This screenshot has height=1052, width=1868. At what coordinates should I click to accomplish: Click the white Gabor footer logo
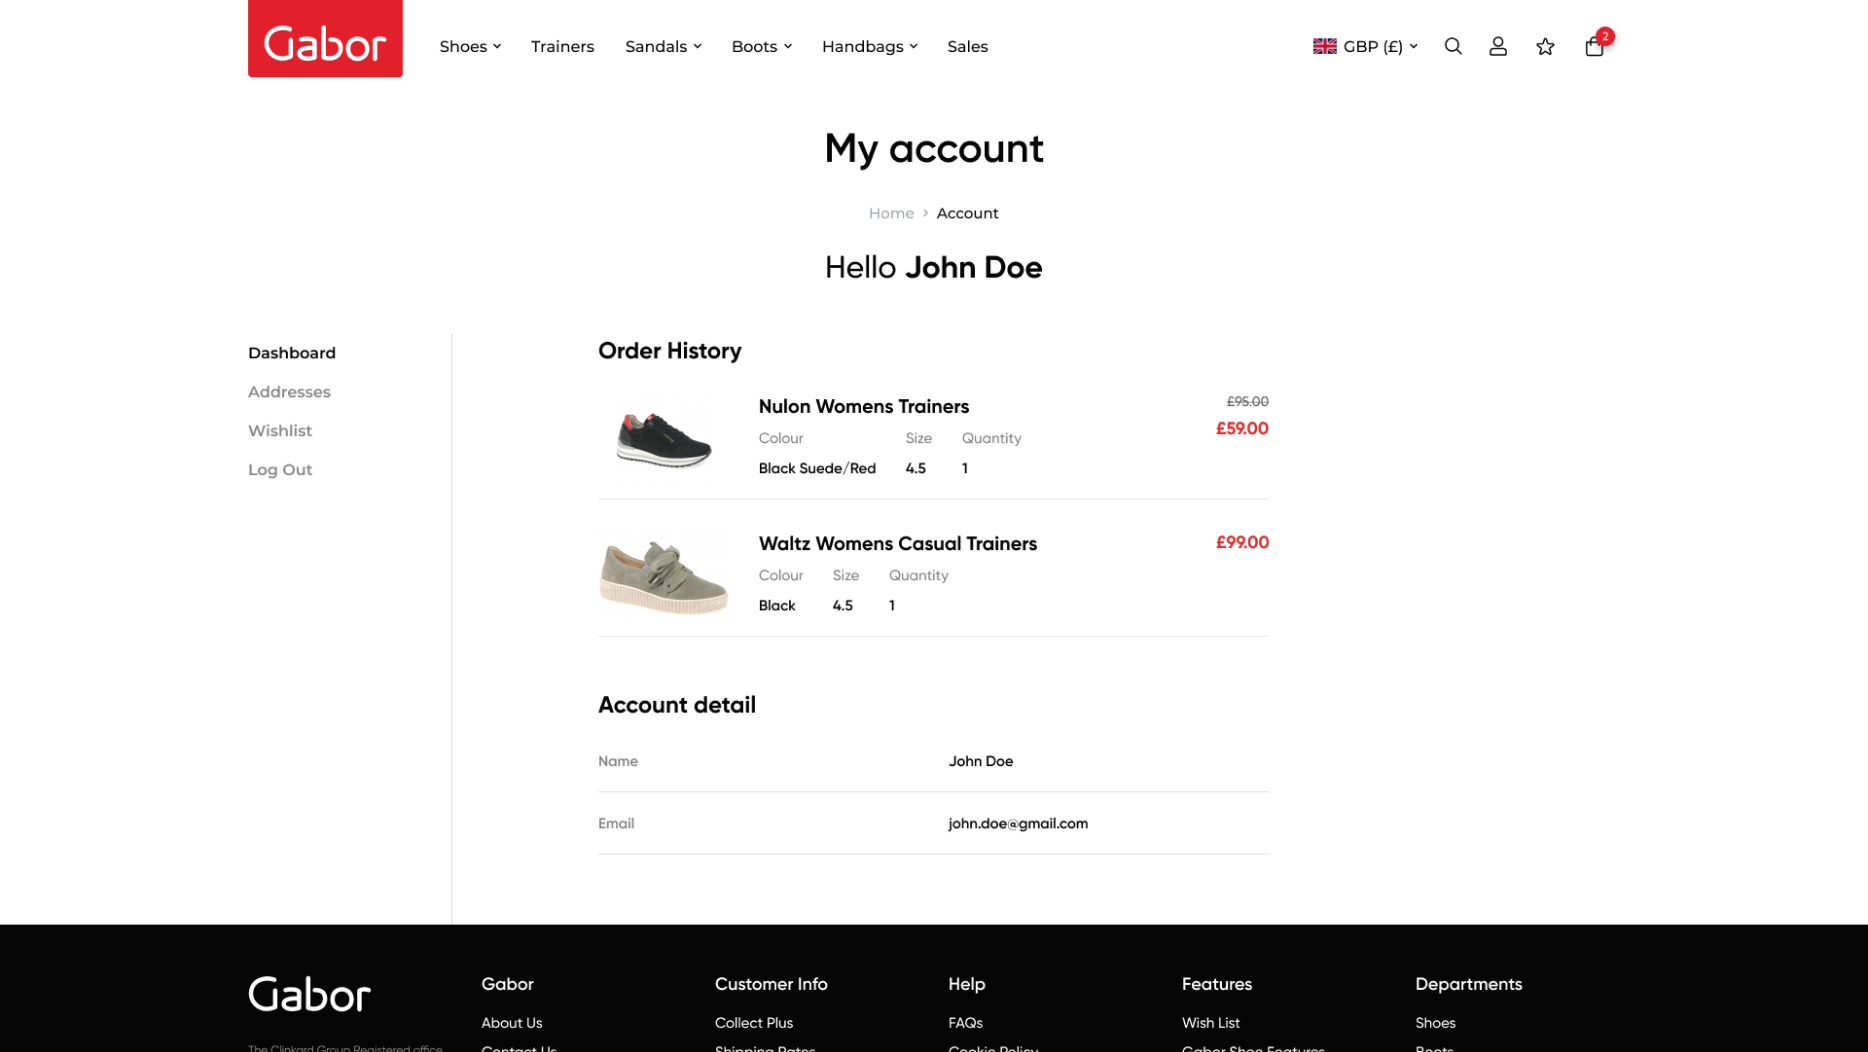(309, 994)
